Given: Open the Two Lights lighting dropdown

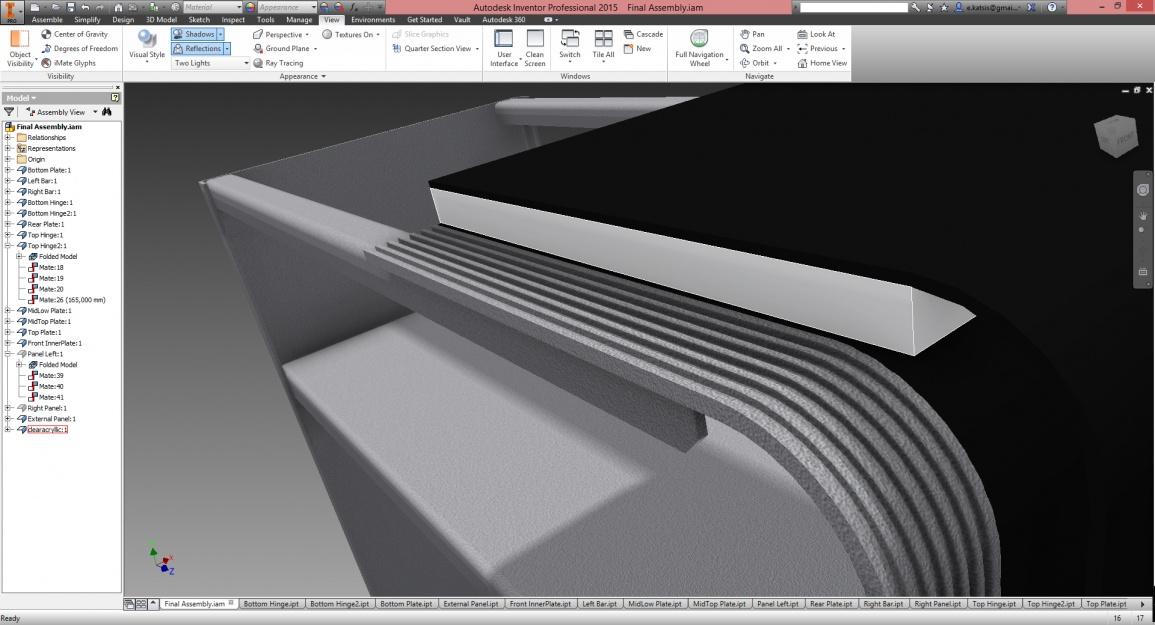Looking at the screenshot, I should pyautogui.click(x=246, y=63).
